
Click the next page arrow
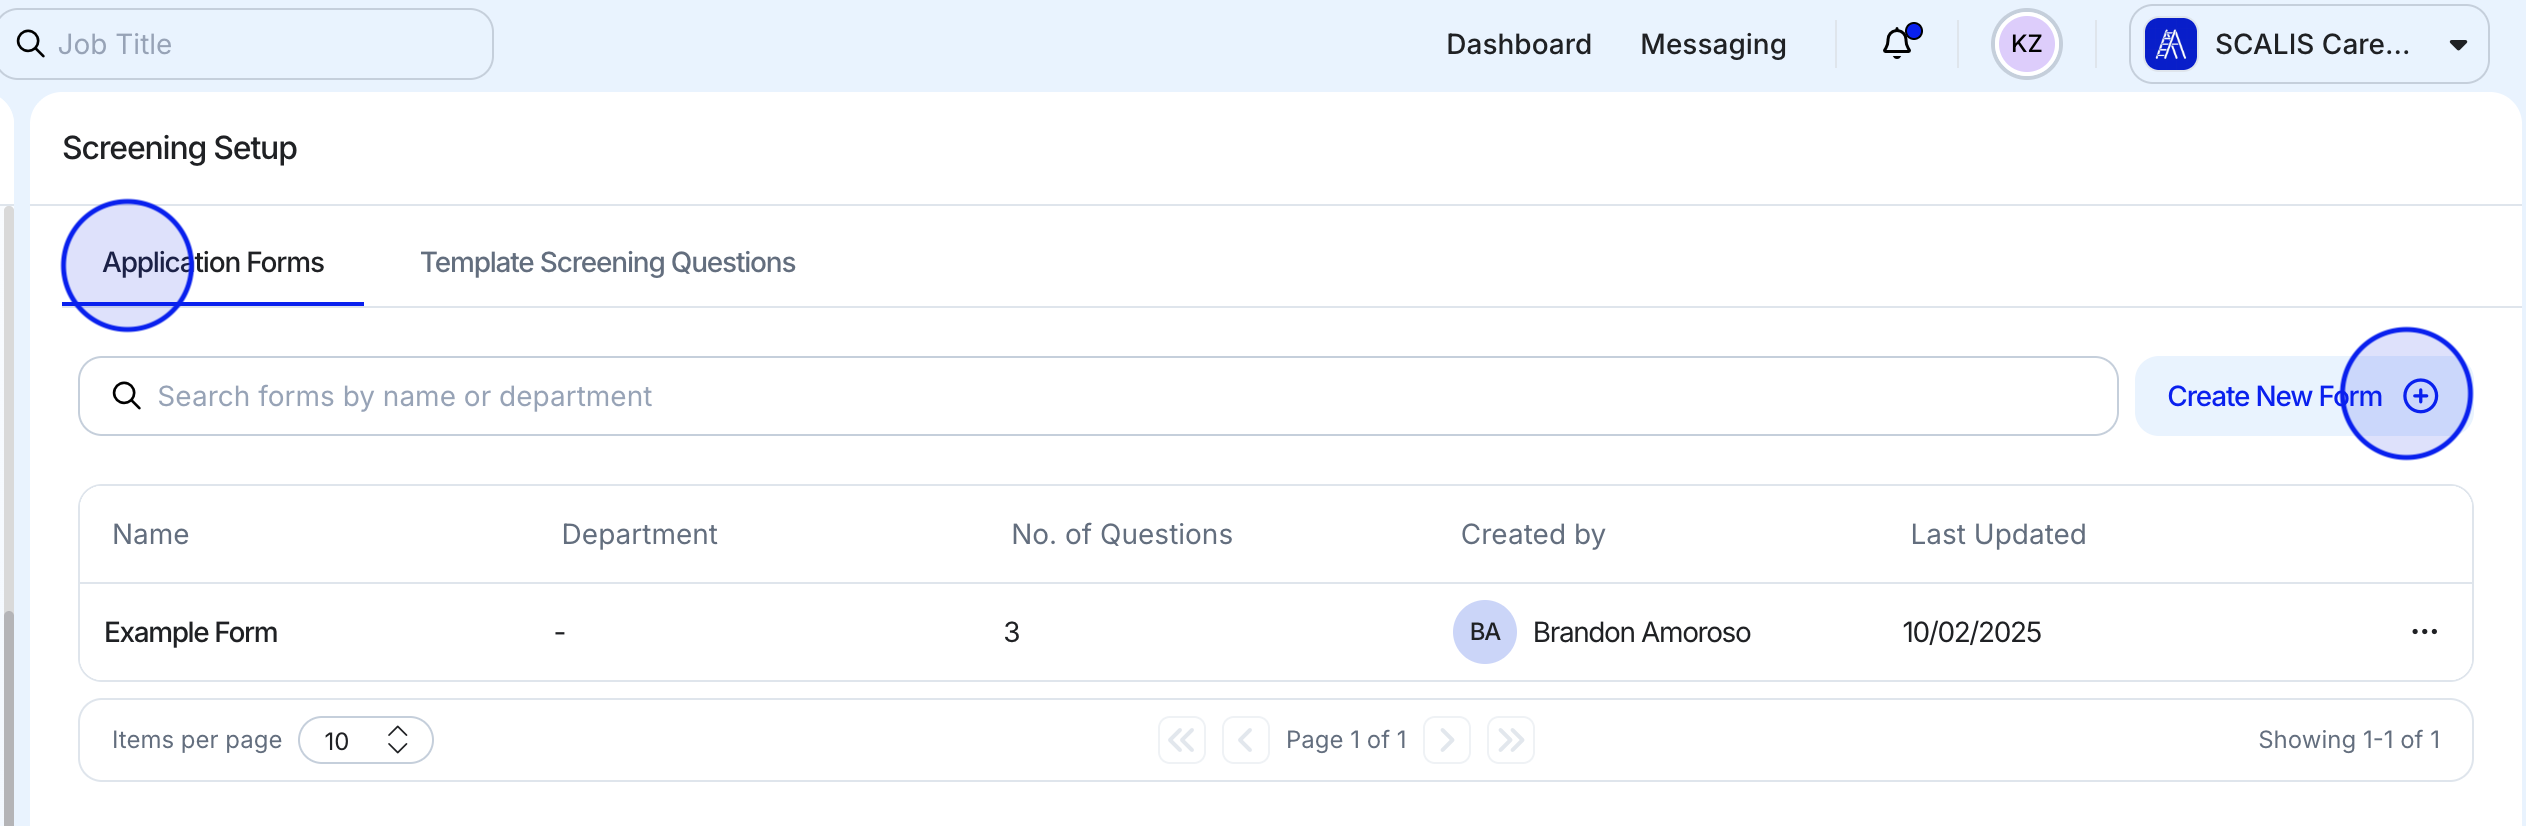(1446, 740)
